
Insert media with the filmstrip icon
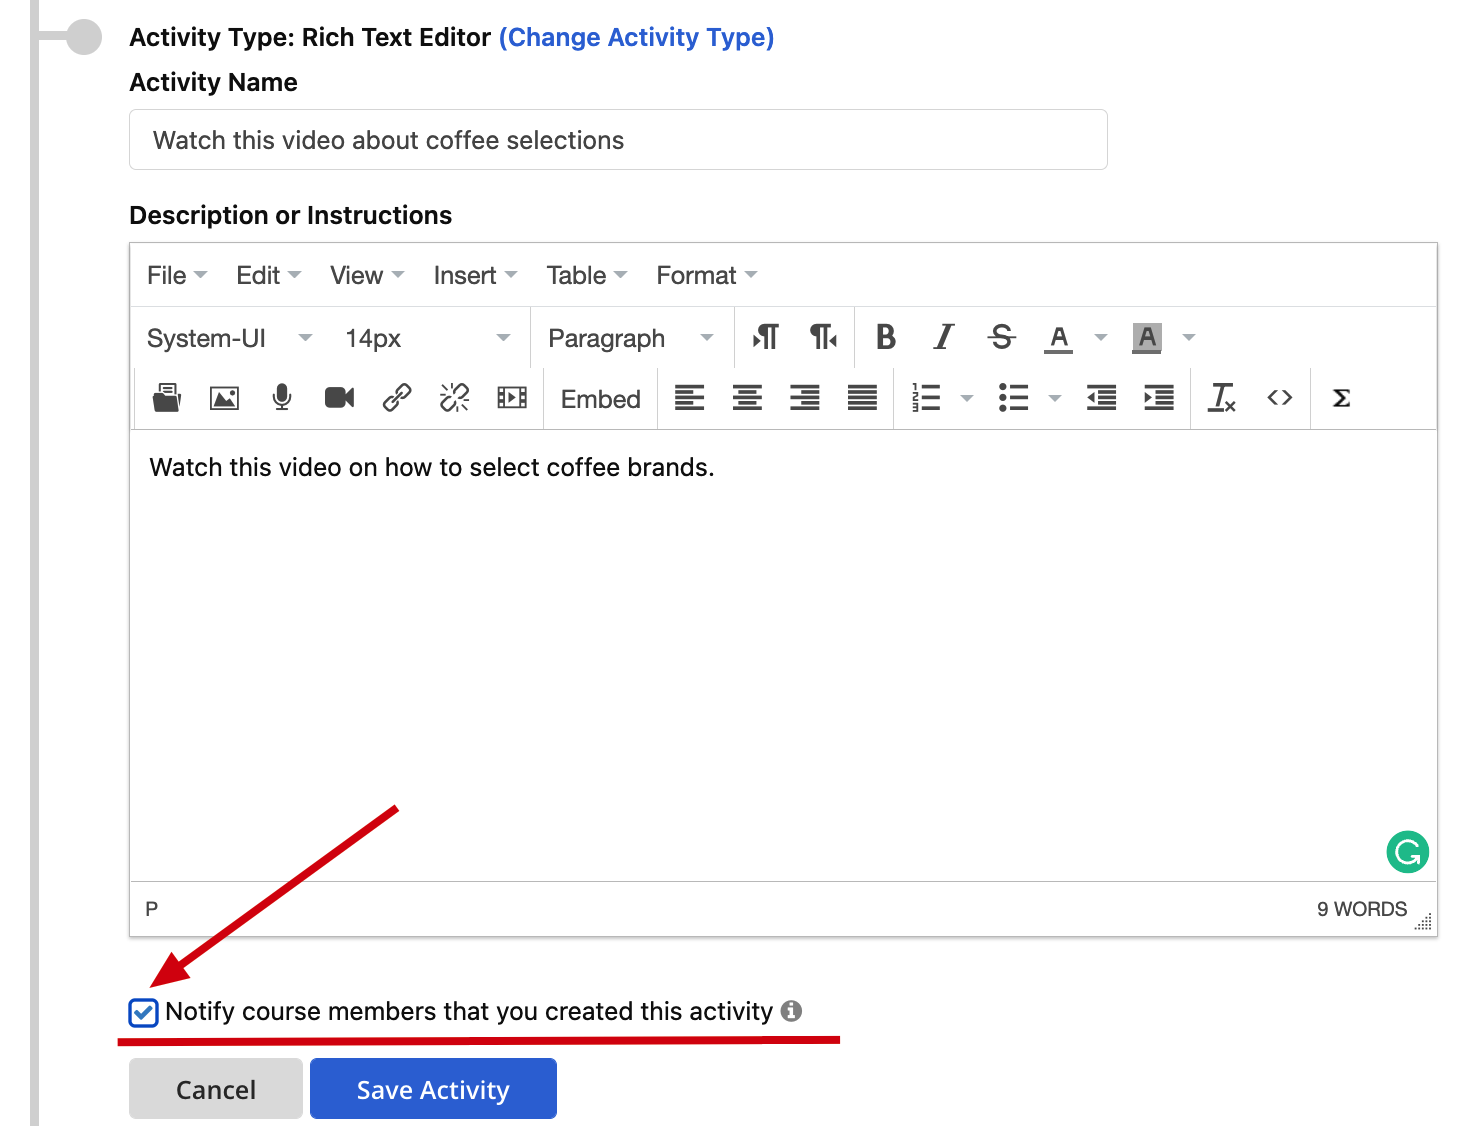point(512,398)
